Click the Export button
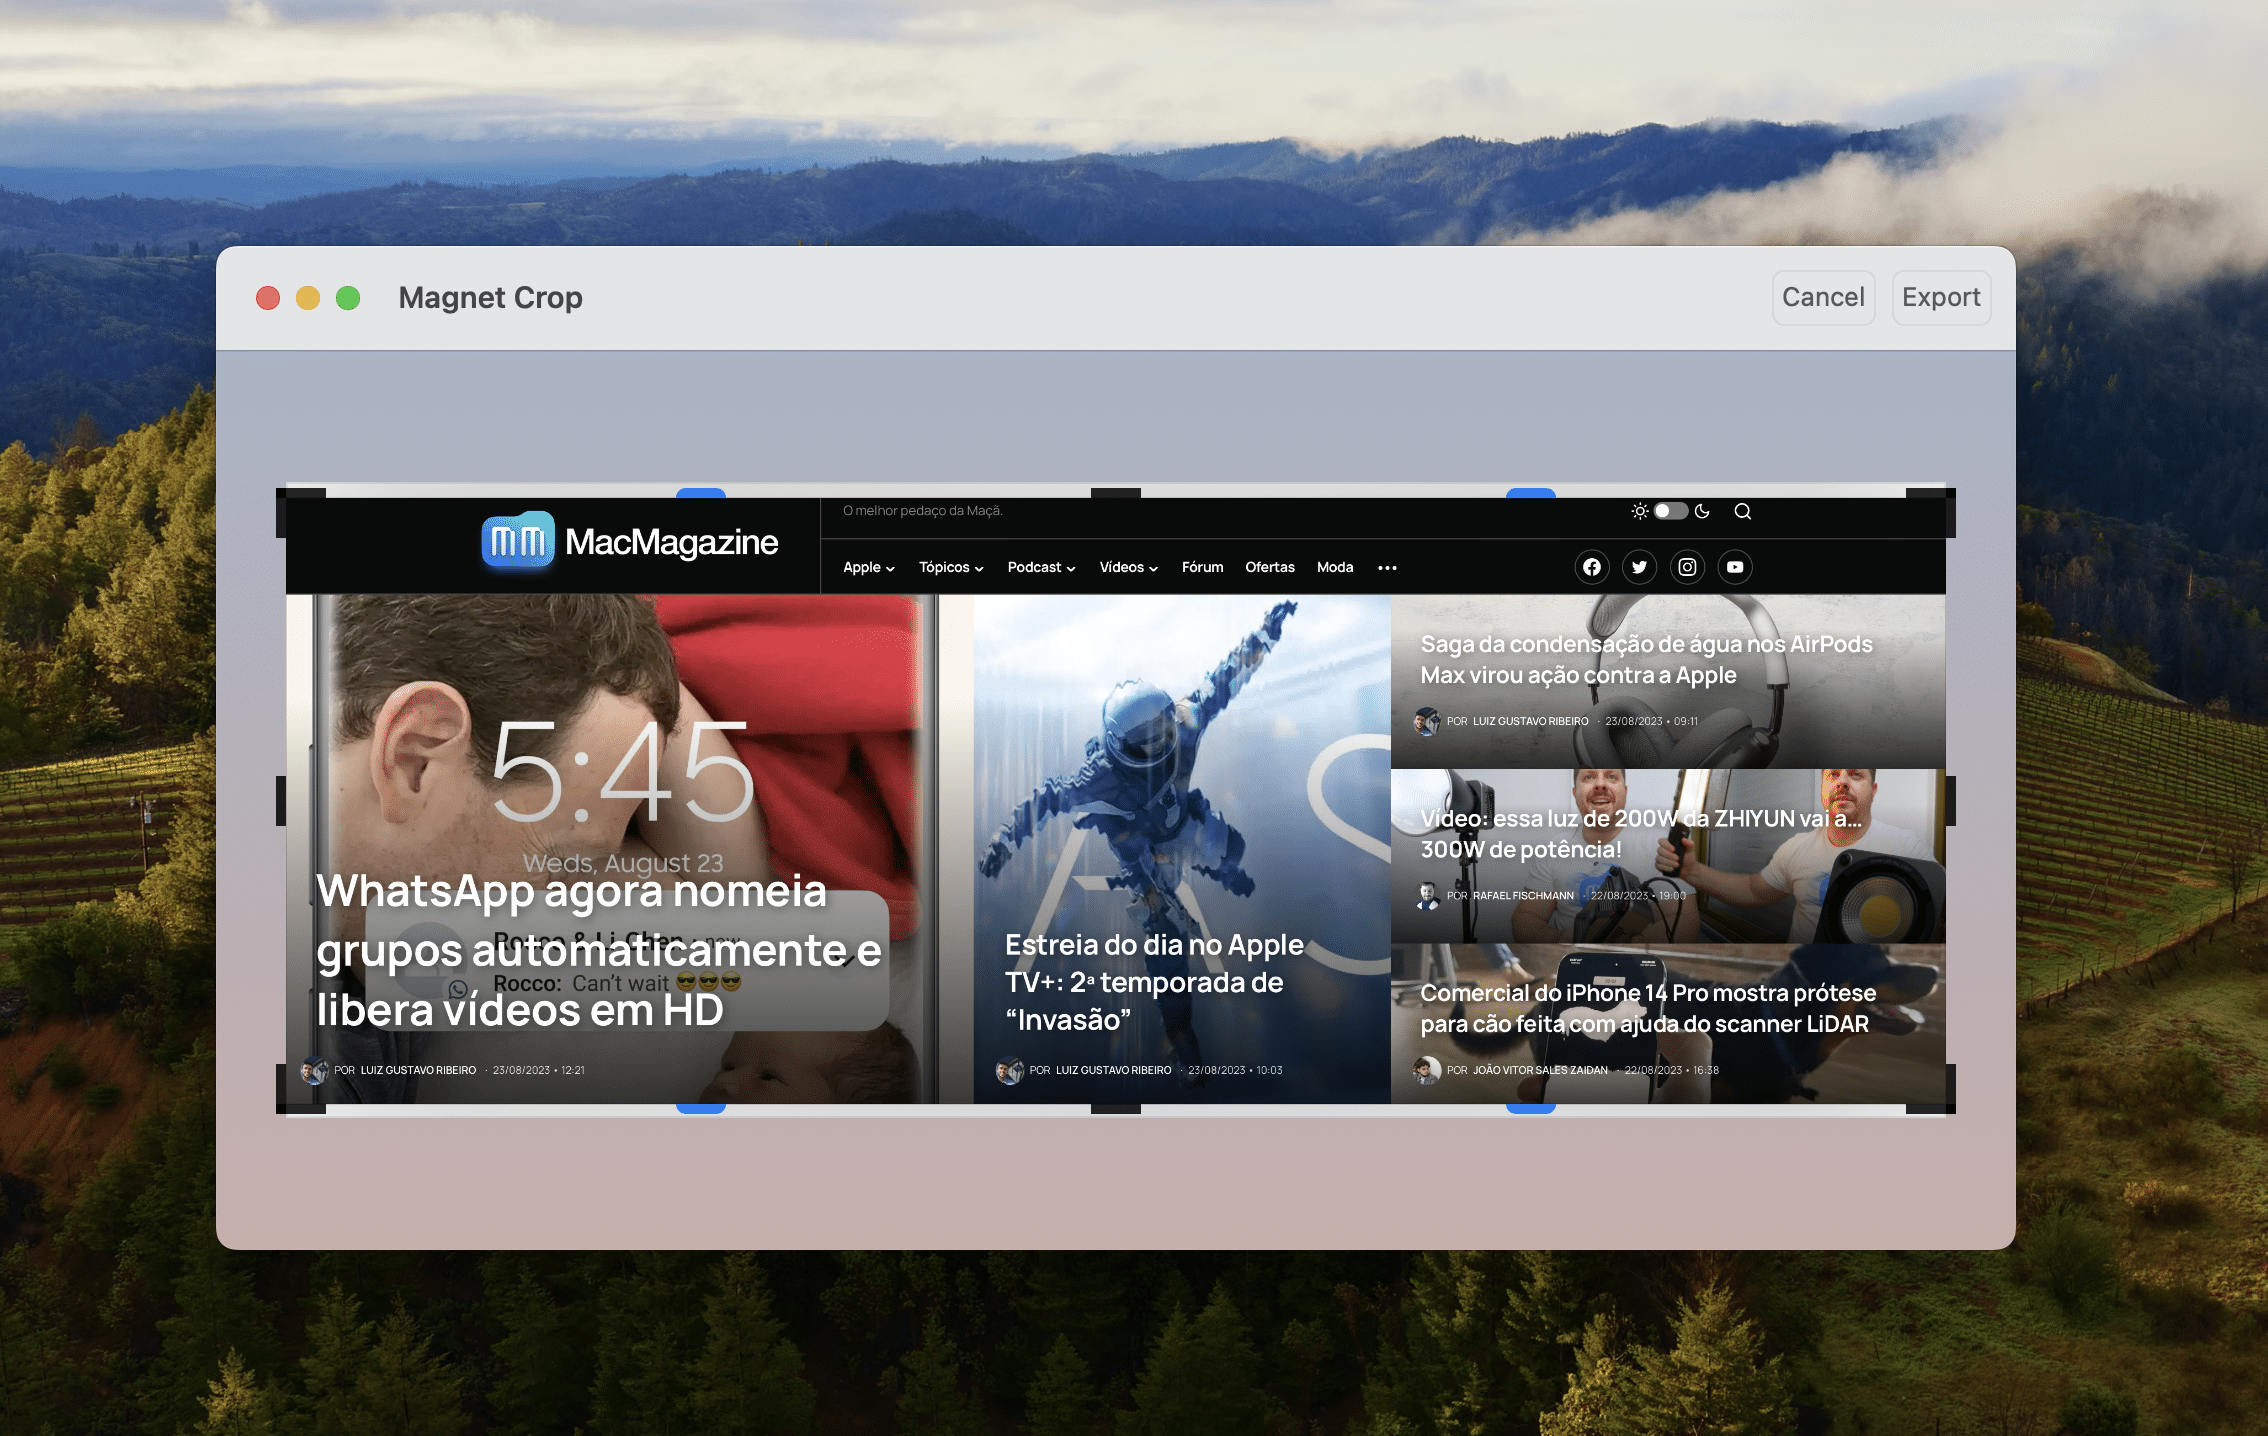Image resolution: width=2268 pixels, height=1436 pixels. point(1941,297)
